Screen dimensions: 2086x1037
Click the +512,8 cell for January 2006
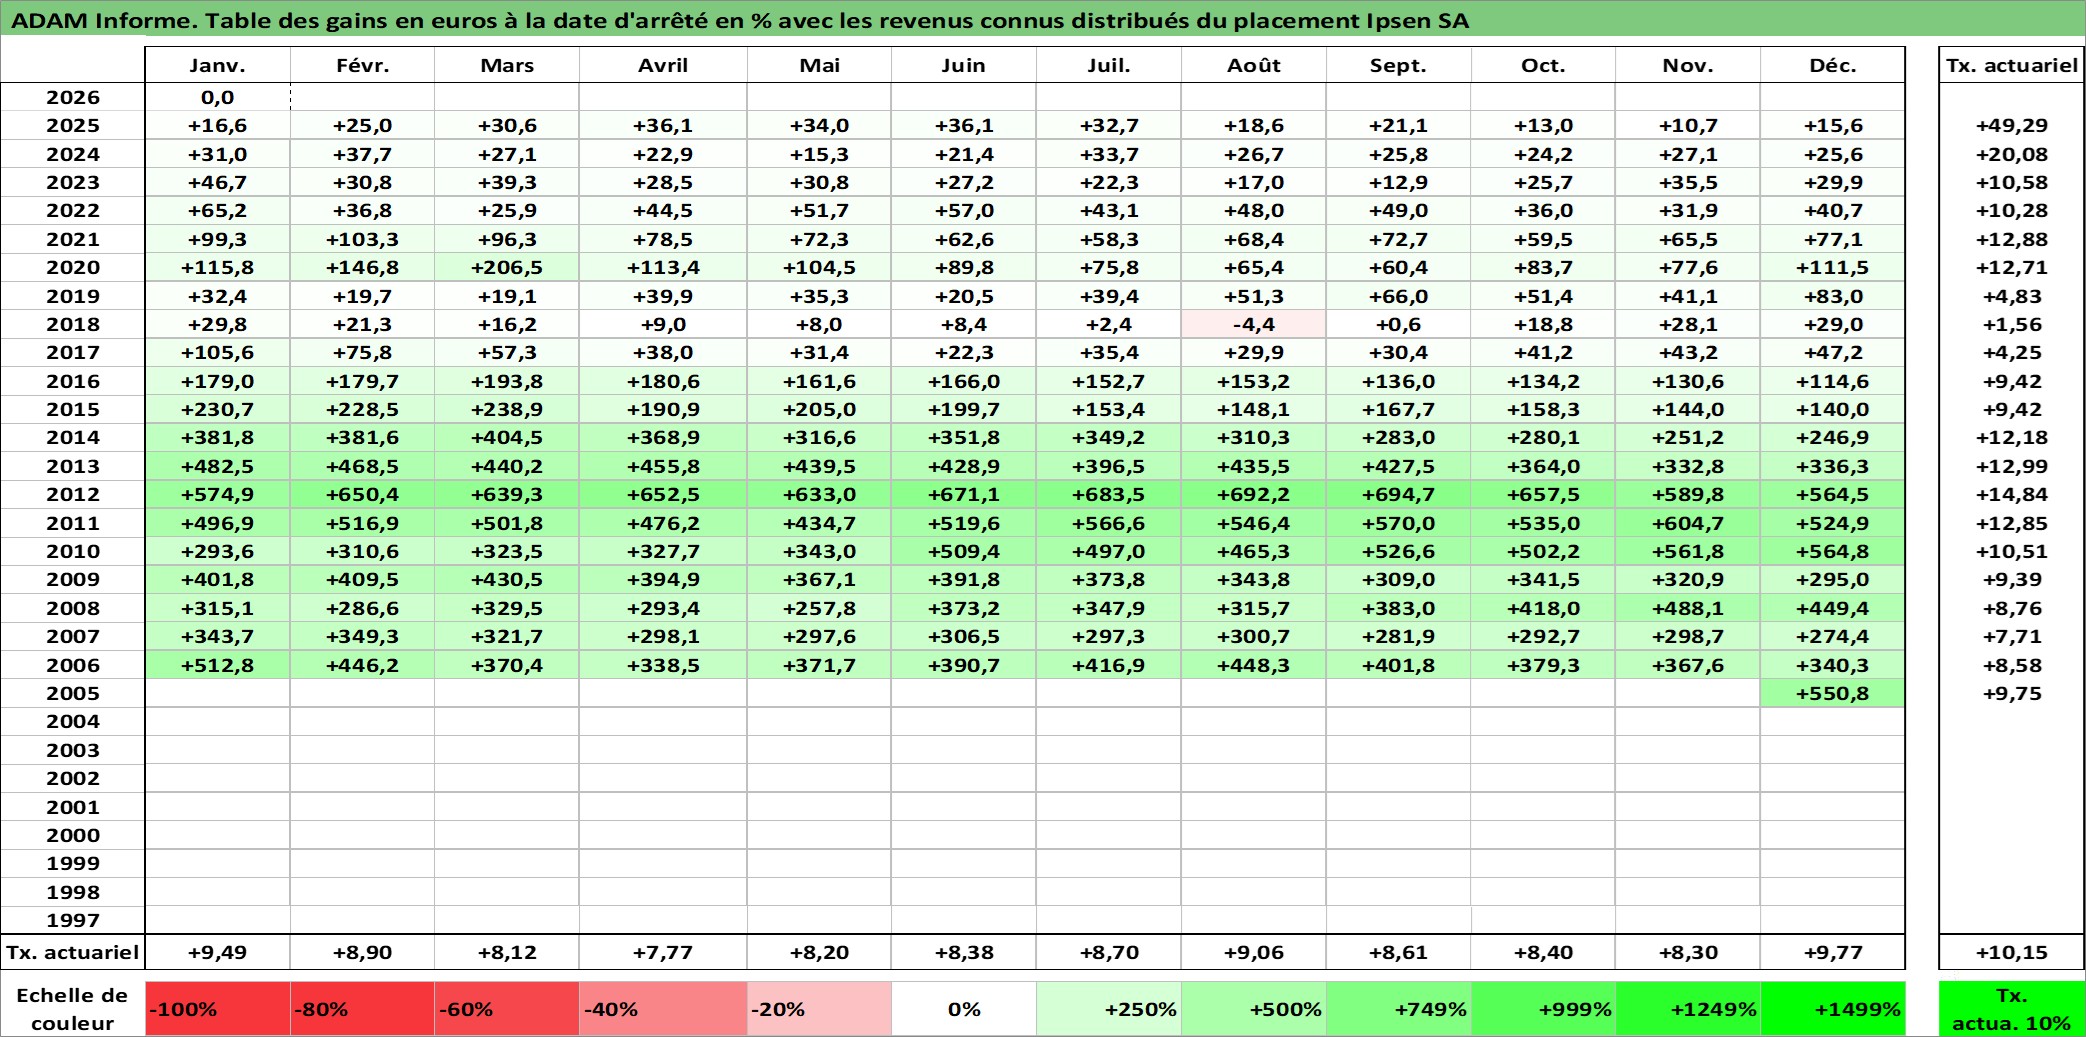point(217,665)
